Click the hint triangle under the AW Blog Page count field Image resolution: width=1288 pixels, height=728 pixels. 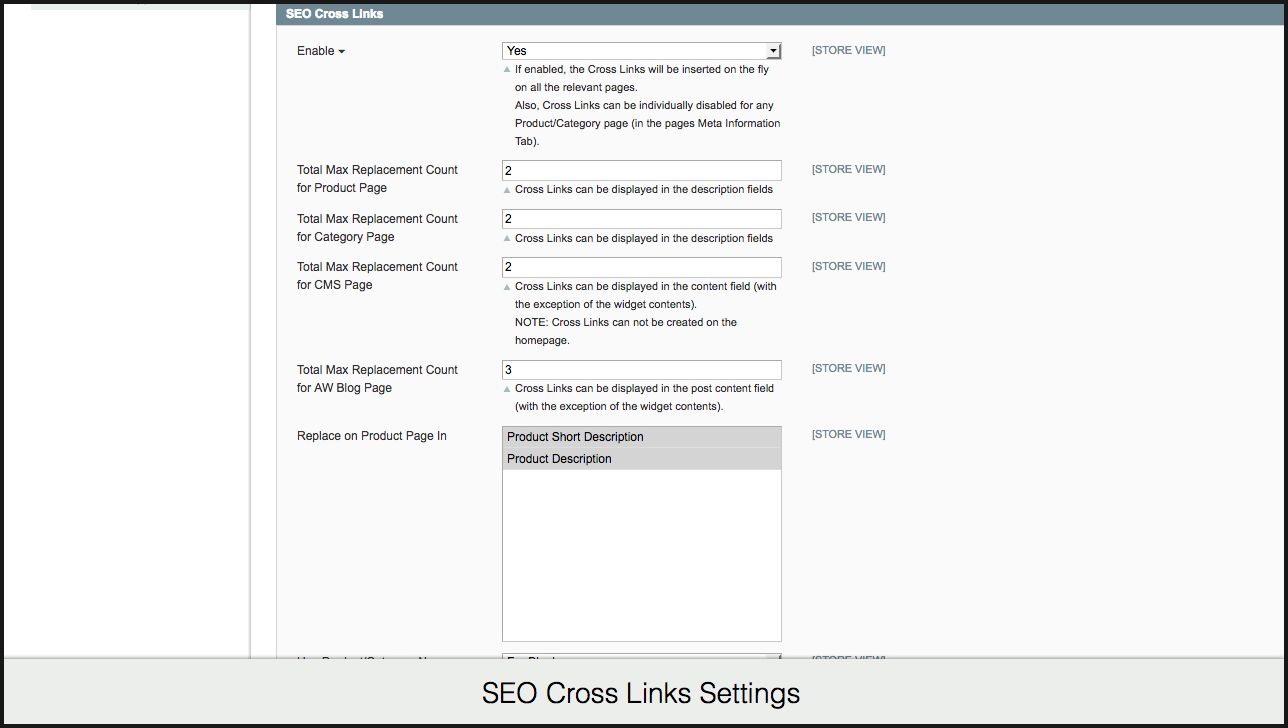[x=507, y=389]
